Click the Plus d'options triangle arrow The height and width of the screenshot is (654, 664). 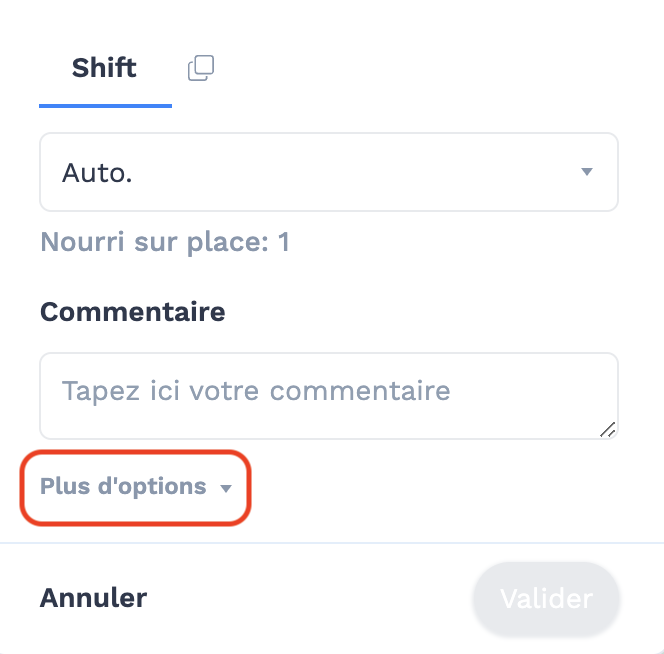(x=226, y=488)
